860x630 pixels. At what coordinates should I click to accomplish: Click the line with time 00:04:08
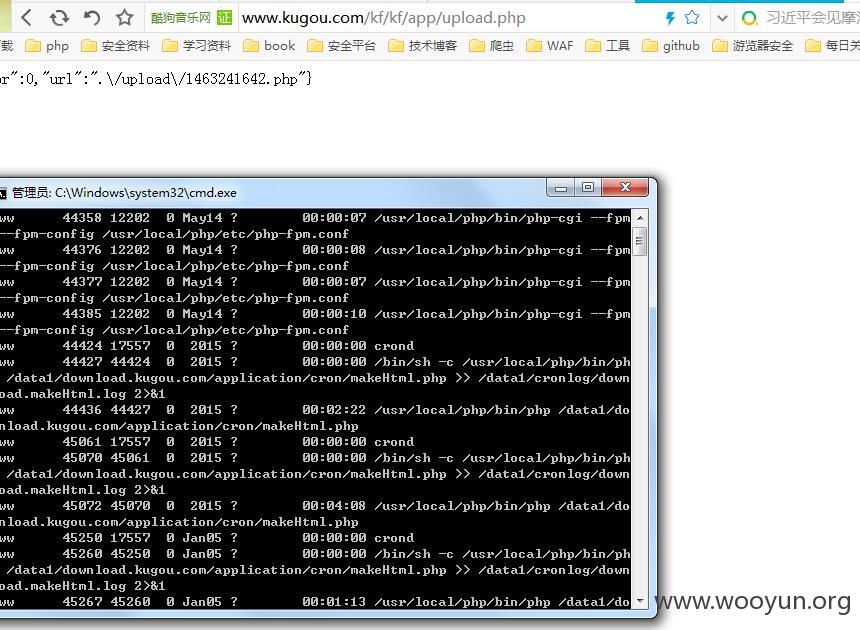[x=315, y=506]
